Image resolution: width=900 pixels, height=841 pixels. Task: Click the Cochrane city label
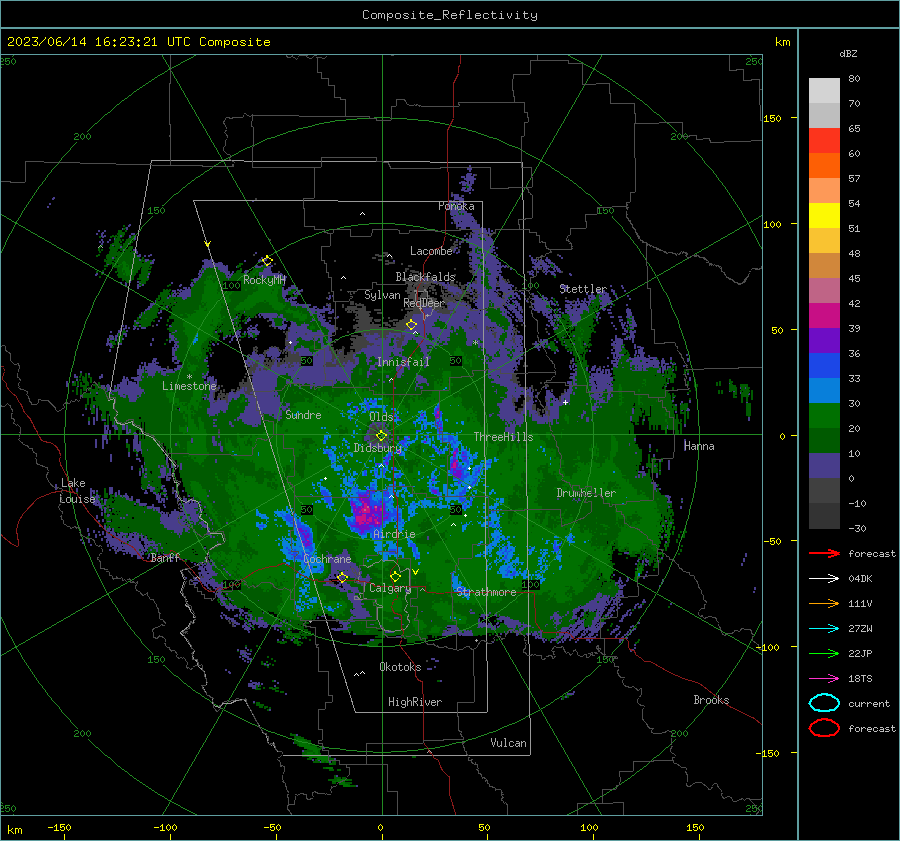coord(327,559)
